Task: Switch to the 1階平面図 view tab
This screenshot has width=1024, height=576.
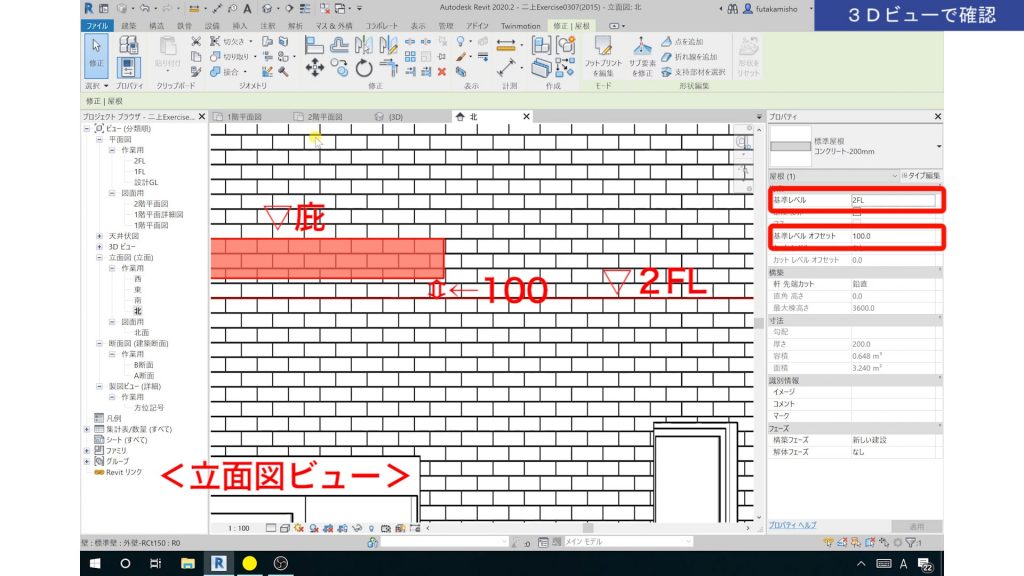Action: coord(244,117)
